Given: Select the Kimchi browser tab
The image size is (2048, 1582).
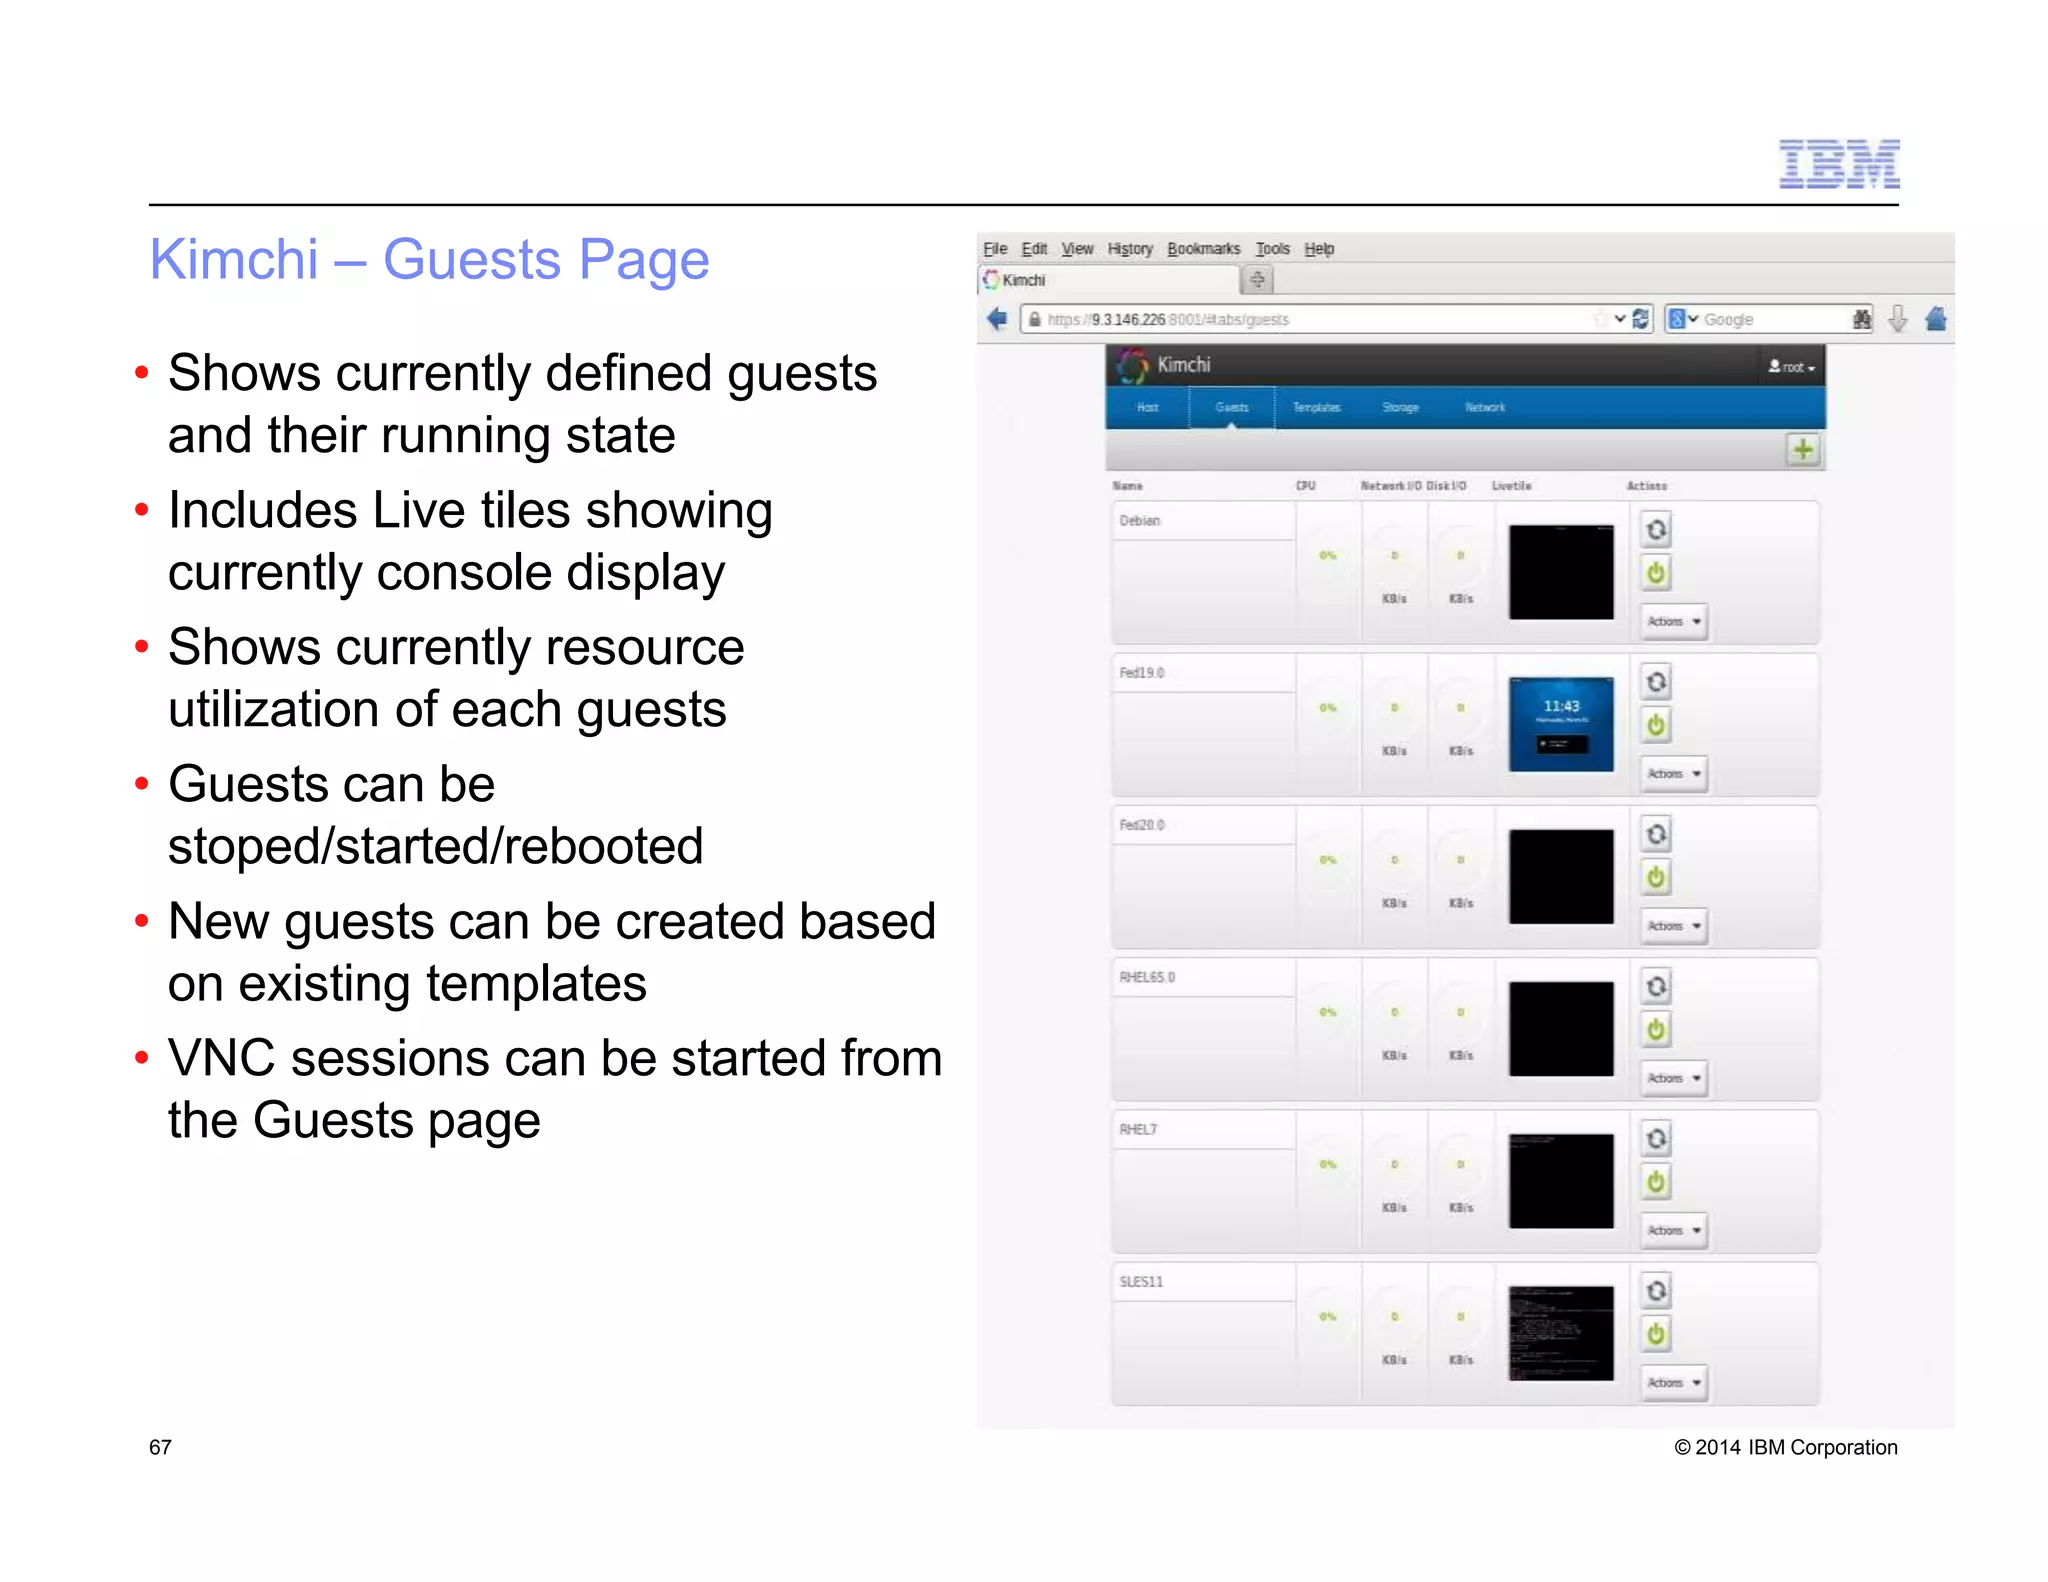Looking at the screenshot, I should [x=1108, y=280].
